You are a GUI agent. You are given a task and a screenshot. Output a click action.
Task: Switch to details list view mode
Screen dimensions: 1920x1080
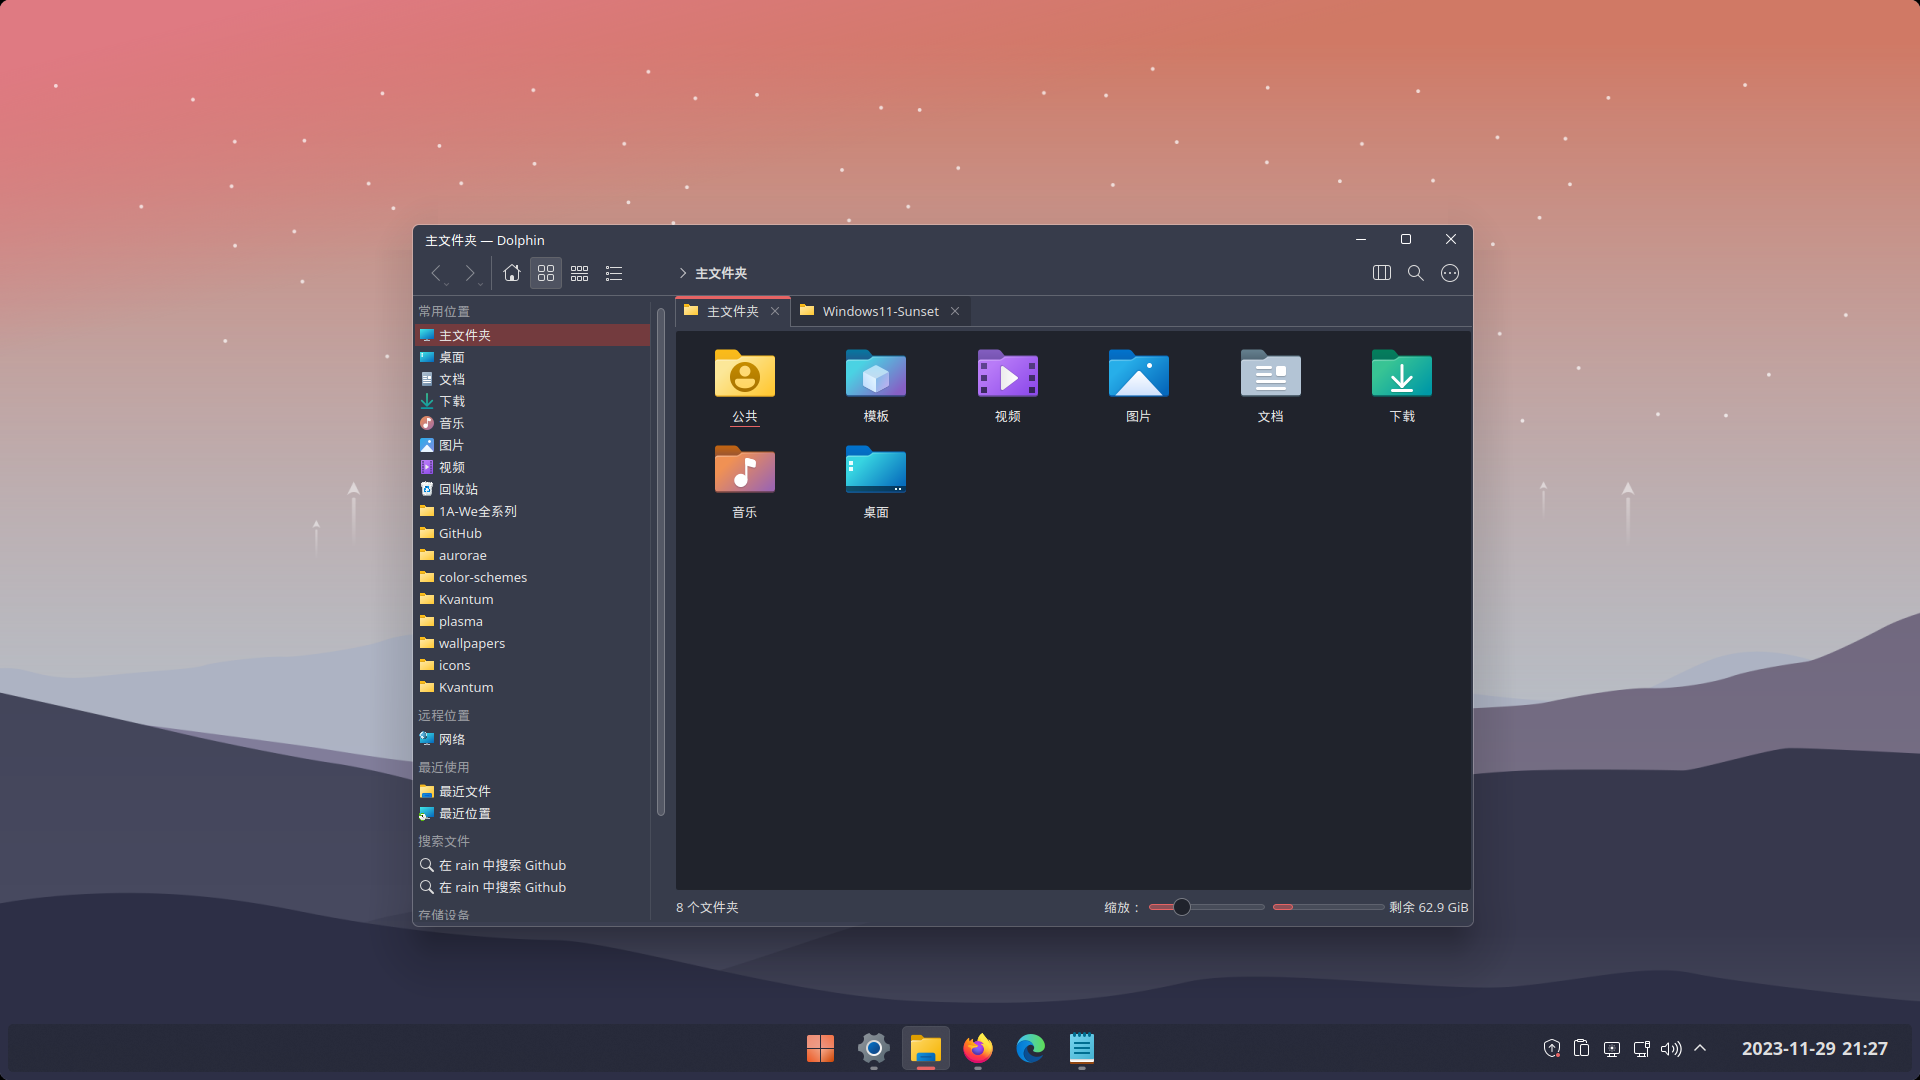coord(614,273)
